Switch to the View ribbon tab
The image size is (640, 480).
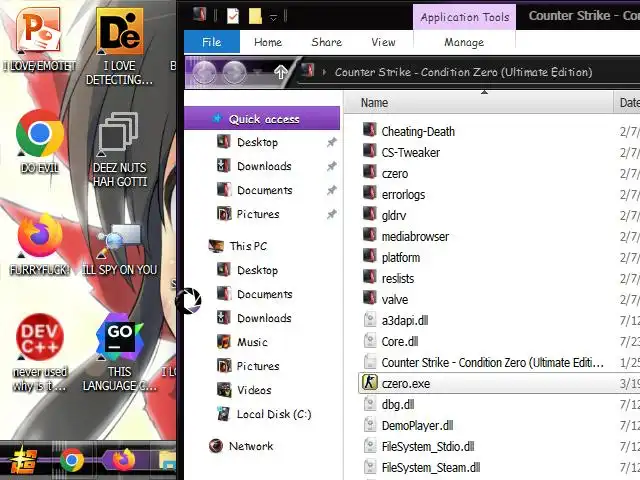(x=383, y=42)
